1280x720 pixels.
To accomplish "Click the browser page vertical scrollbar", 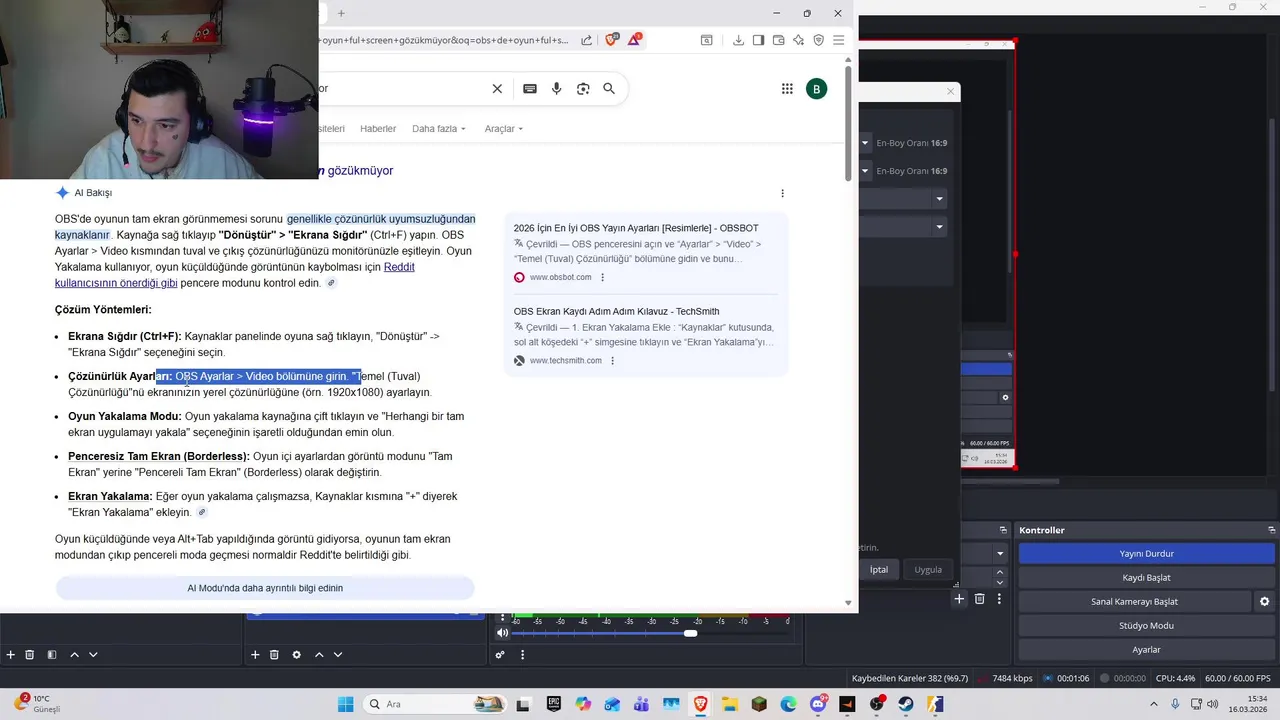I will click(849, 124).
